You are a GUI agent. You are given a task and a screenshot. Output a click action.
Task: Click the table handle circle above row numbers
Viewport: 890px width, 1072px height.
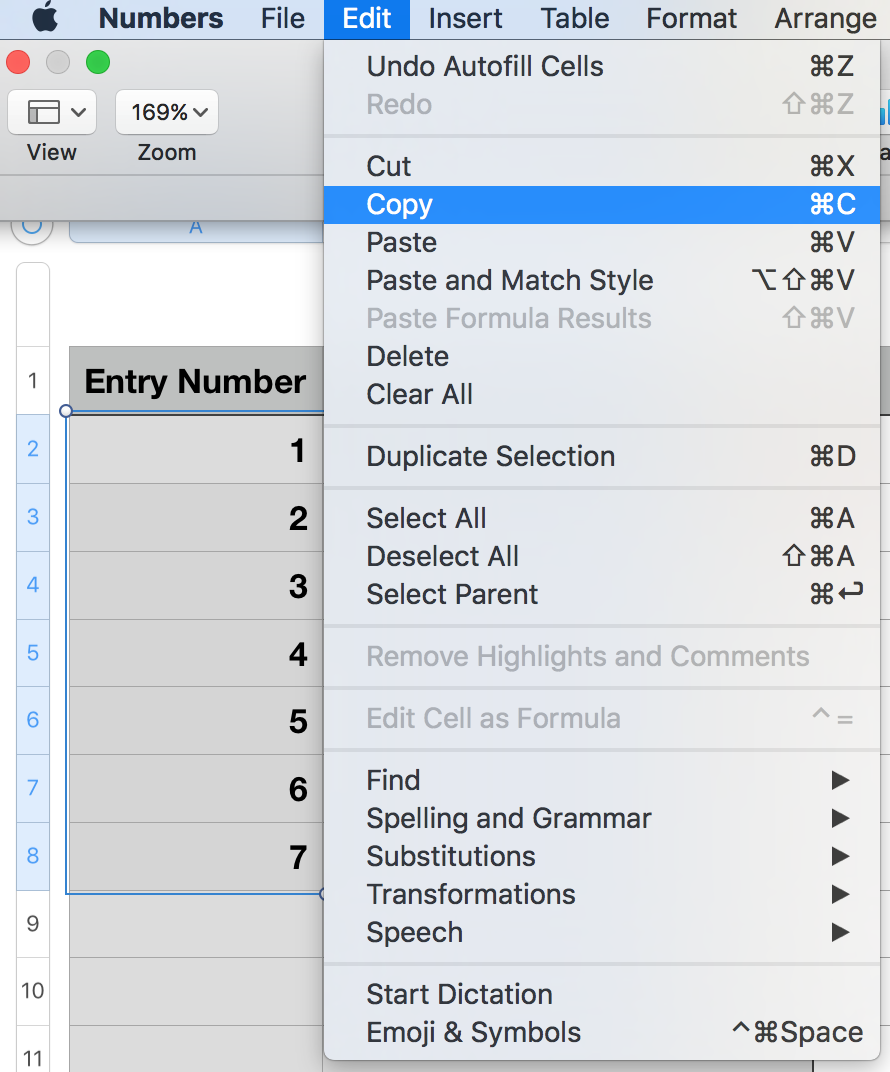tap(32, 226)
